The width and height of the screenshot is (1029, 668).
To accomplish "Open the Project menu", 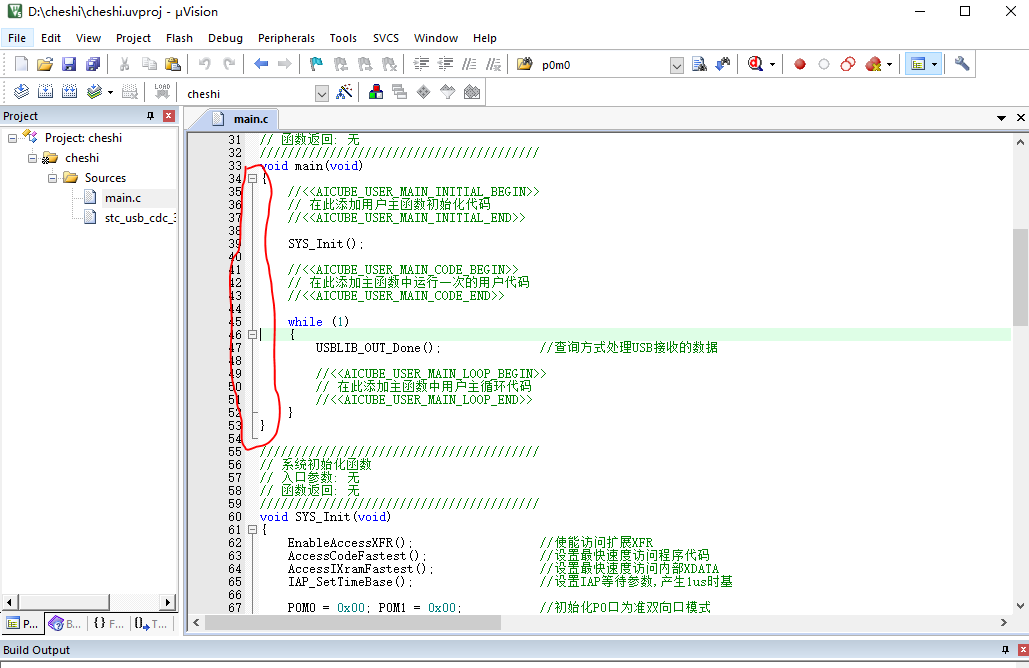I will pos(133,38).
